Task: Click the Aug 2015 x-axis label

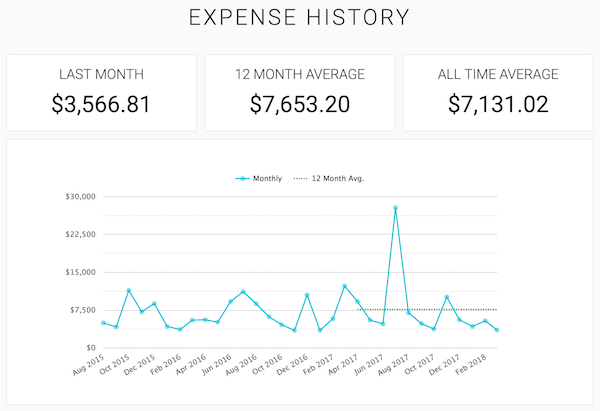Action: coord(88,365)
